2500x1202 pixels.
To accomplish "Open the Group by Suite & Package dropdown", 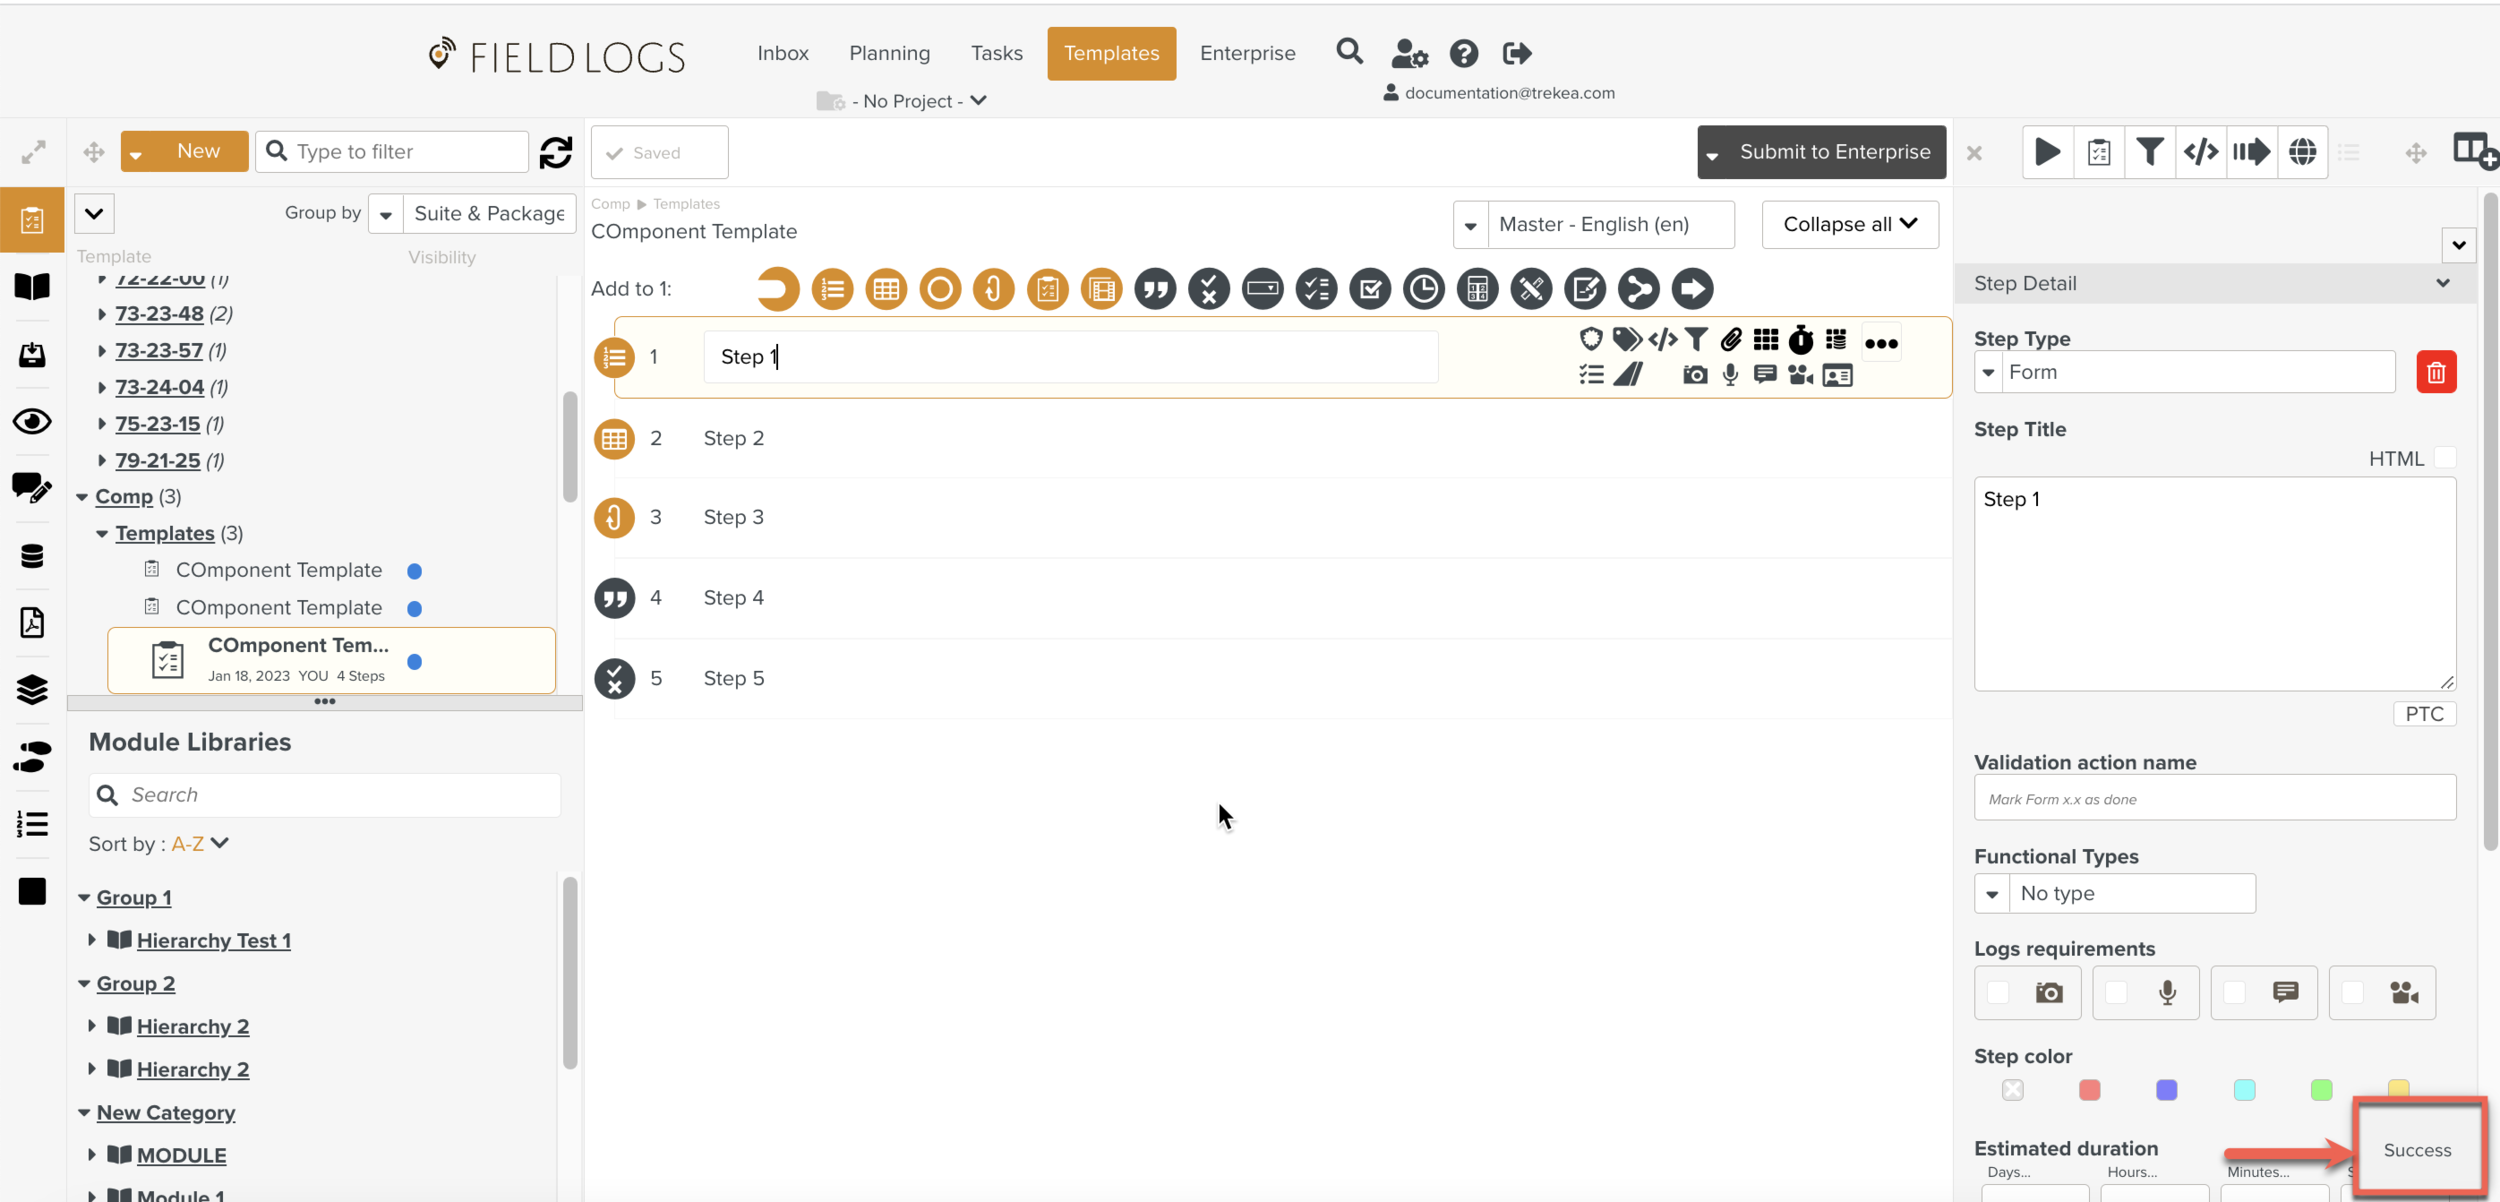I will [x=472, y=213].
